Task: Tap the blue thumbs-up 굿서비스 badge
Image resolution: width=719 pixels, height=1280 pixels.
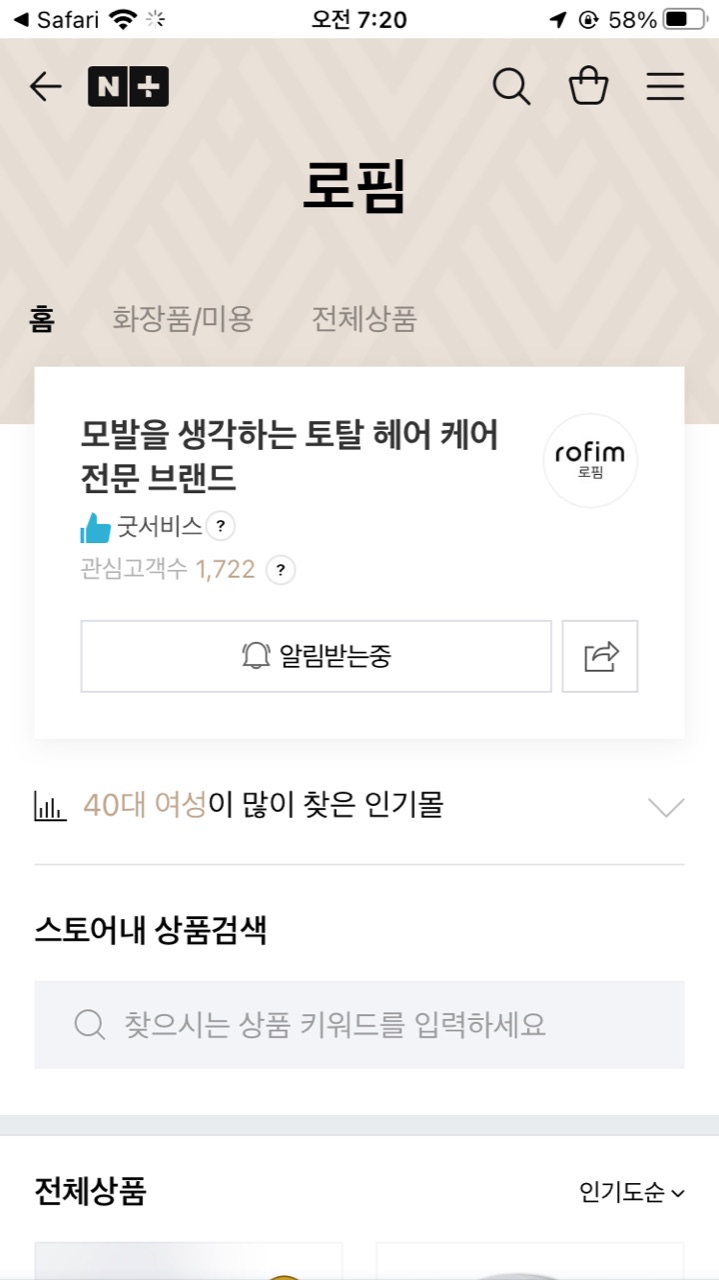Action: click(x=96, y=526)
